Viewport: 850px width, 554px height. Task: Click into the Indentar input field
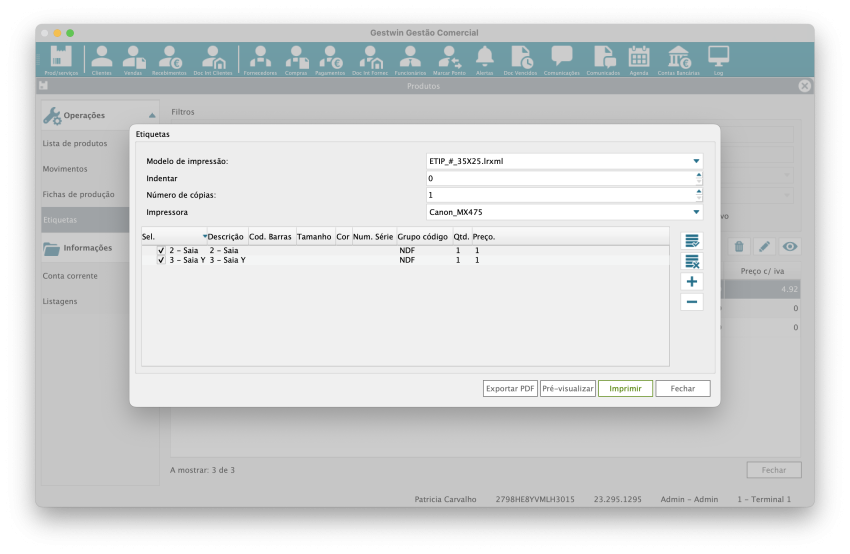pyautogui.click(x=560, y=178)
